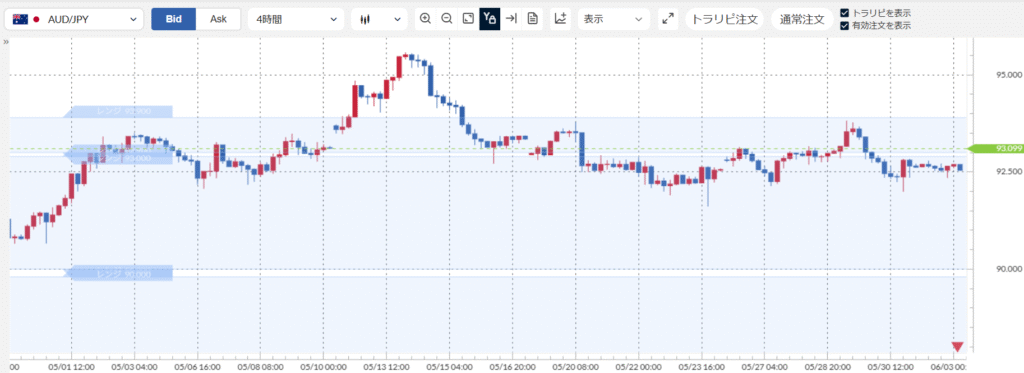The height and width of the screenshot is (373, 1024).
Task: Click the 90.000 price axis label
Action: 1009,268
